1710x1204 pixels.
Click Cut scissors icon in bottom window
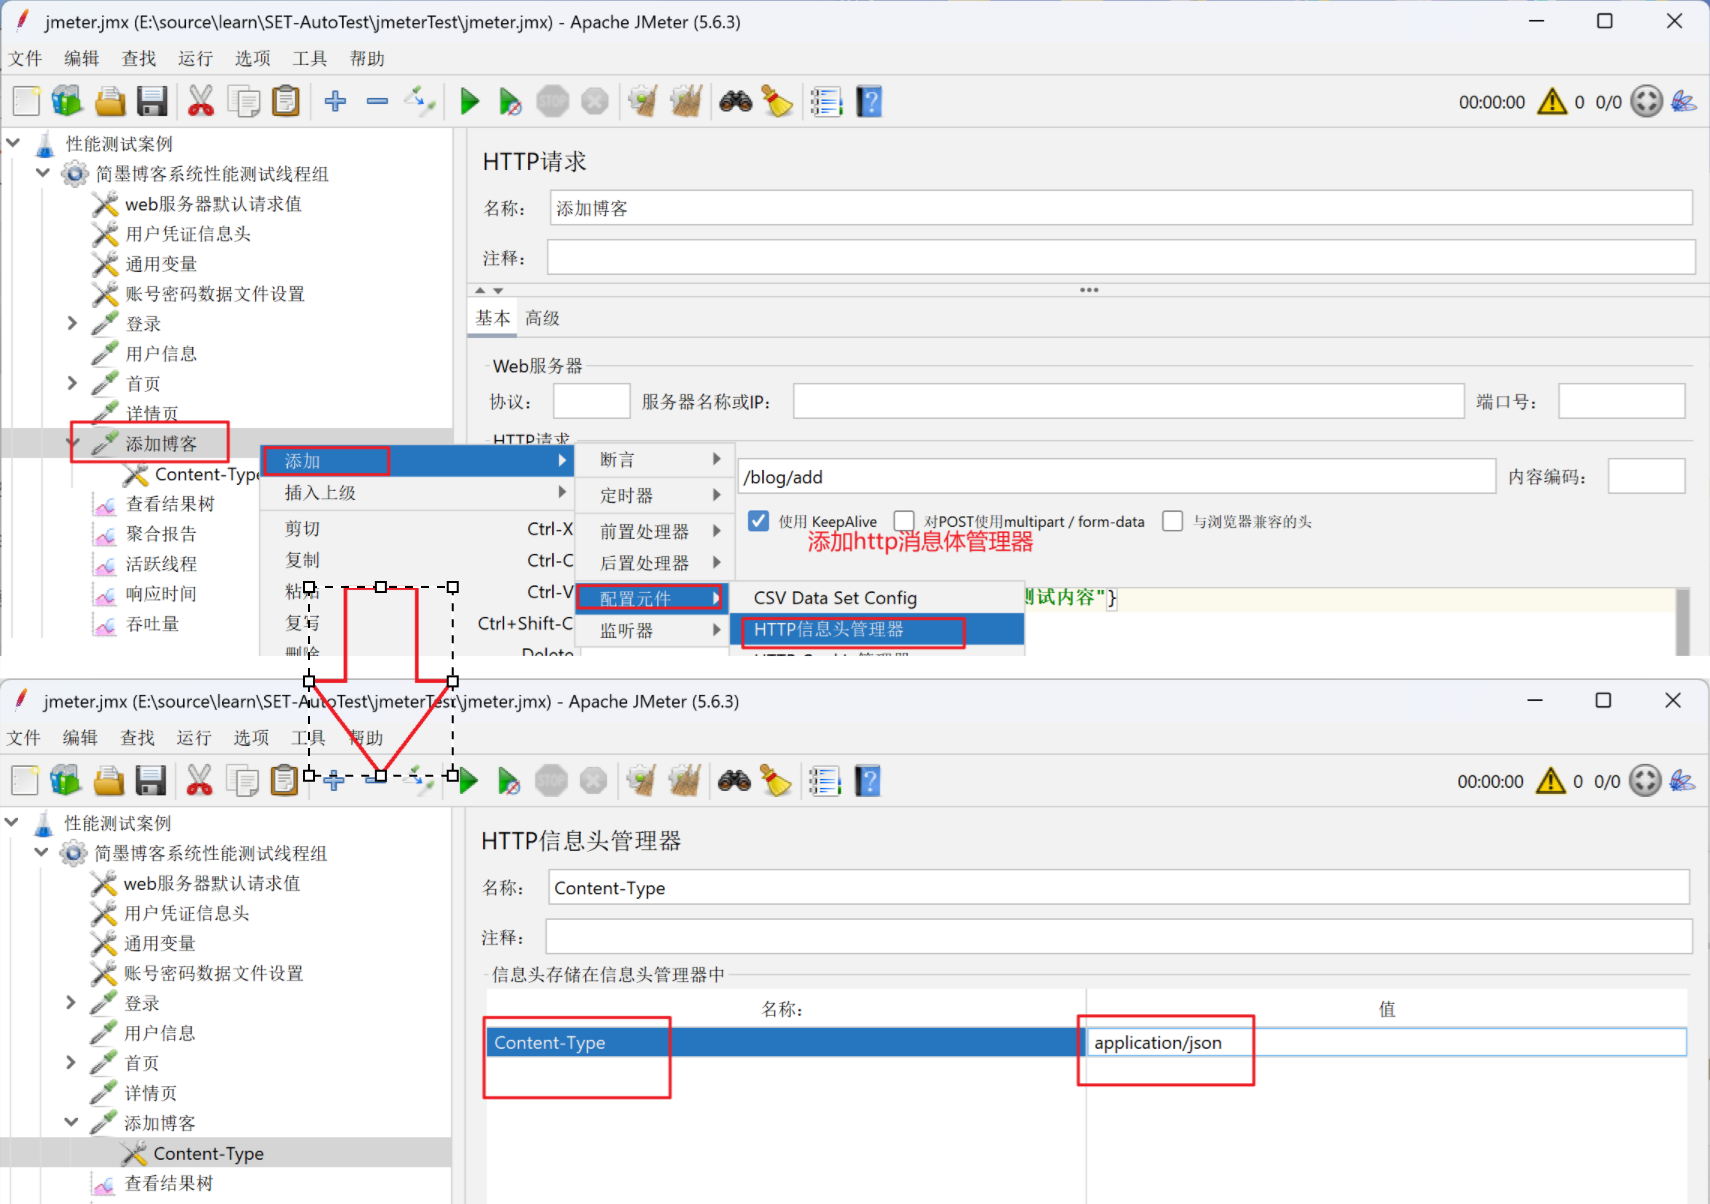point(200,780)
